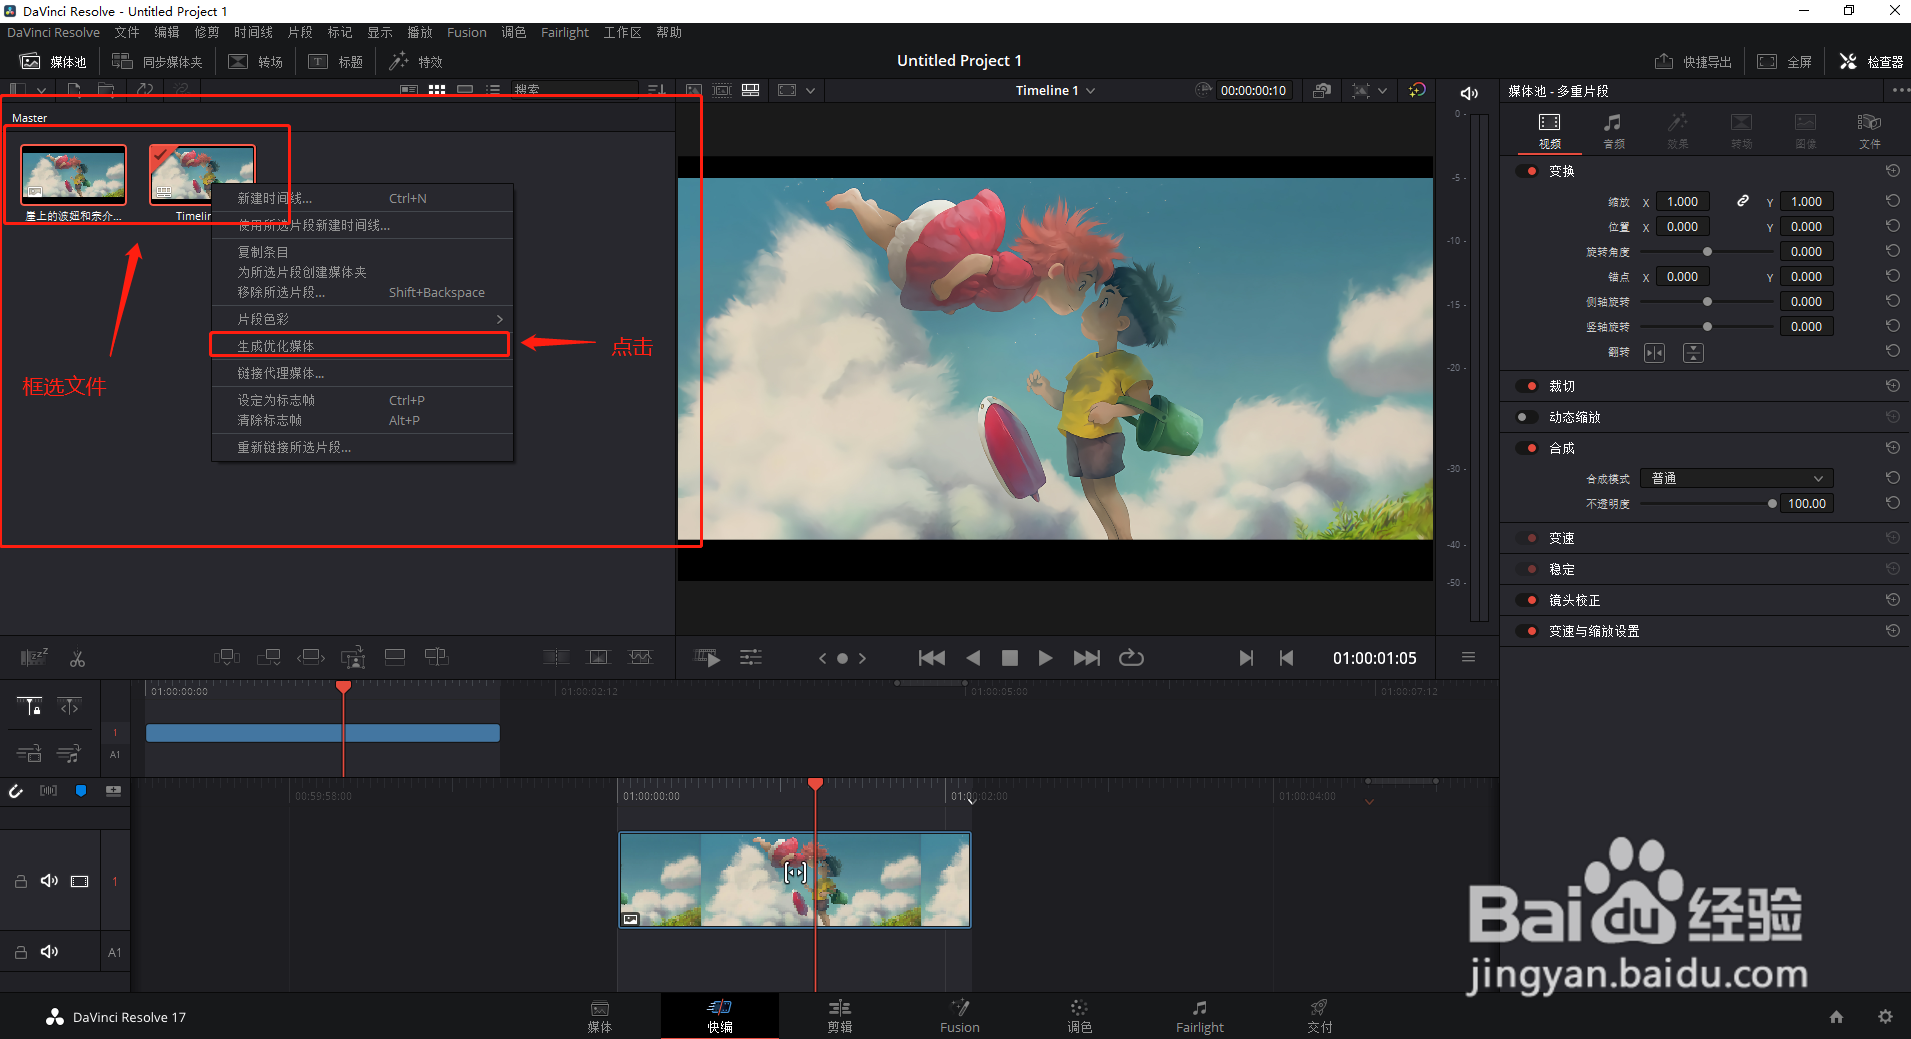Open the Timeline 1 dropdown
1911x1039 pixels.
[x=1055, y=91]
